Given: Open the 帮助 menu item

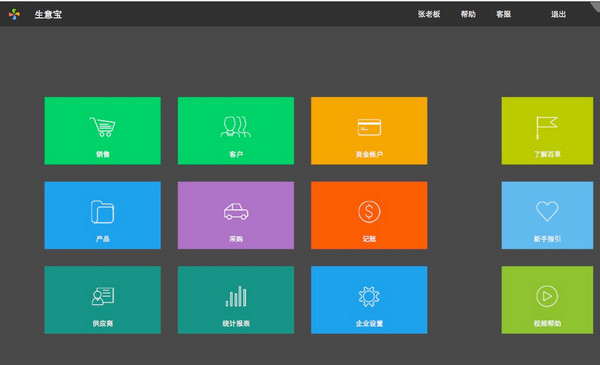Looking at the screenshot, I should coord(468,14).
